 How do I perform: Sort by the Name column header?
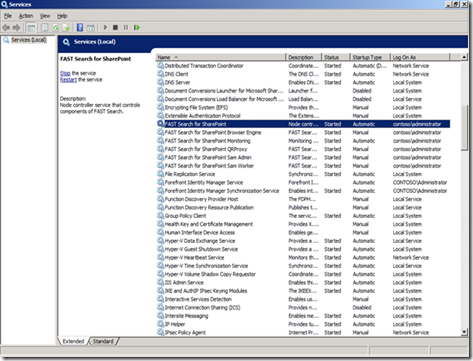tap(220, 57)
